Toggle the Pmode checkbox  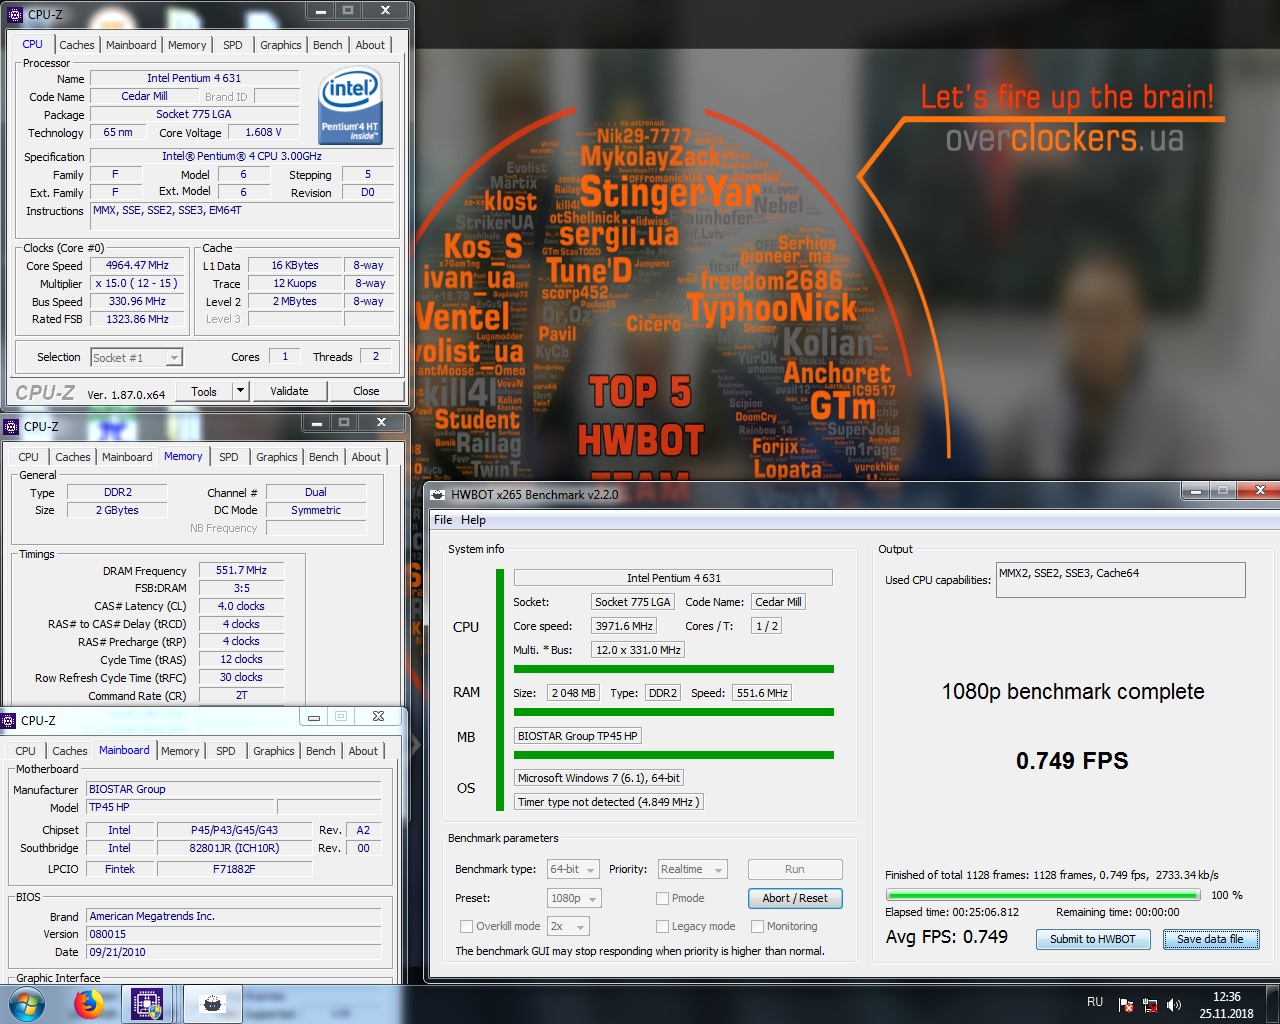pyautogui.click(x=662, y=898)
